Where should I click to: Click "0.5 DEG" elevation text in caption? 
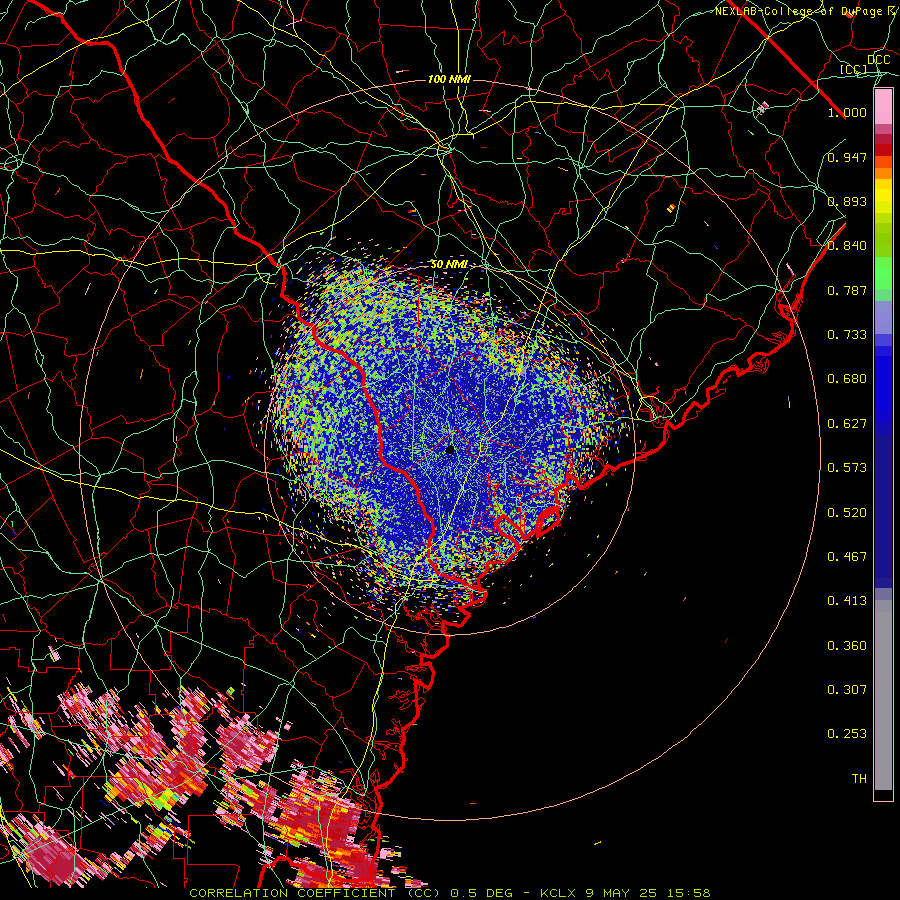coord(481,893)
